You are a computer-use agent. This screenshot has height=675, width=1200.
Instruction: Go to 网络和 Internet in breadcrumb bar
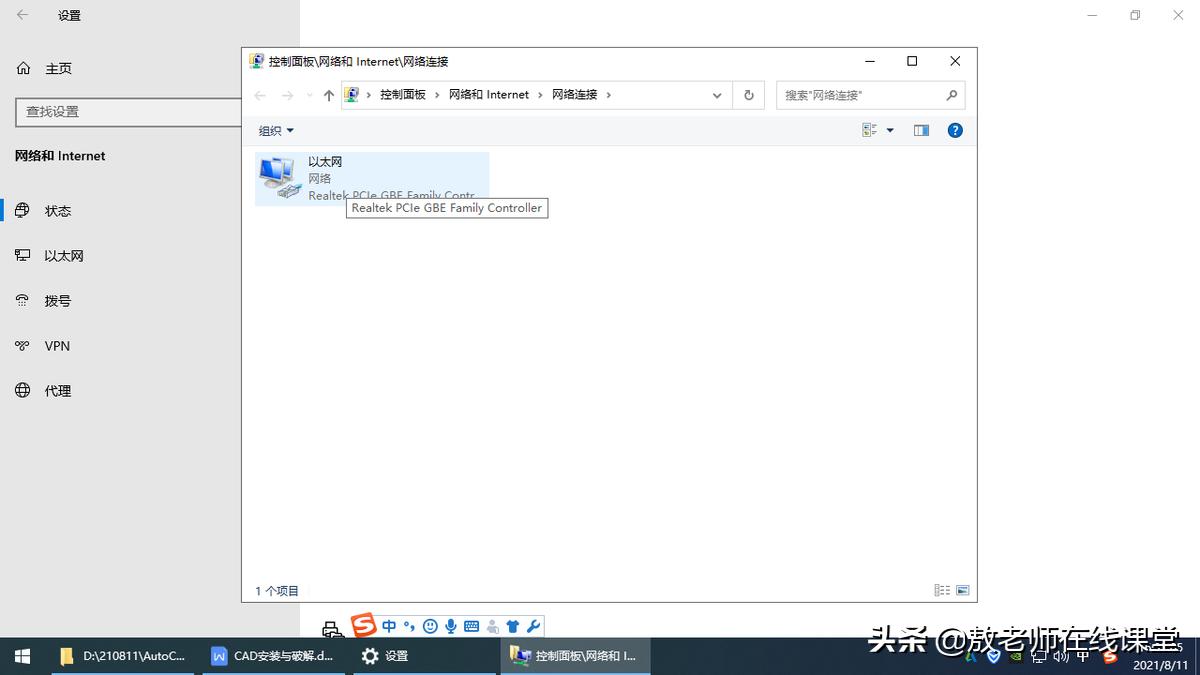click(489, 94)
